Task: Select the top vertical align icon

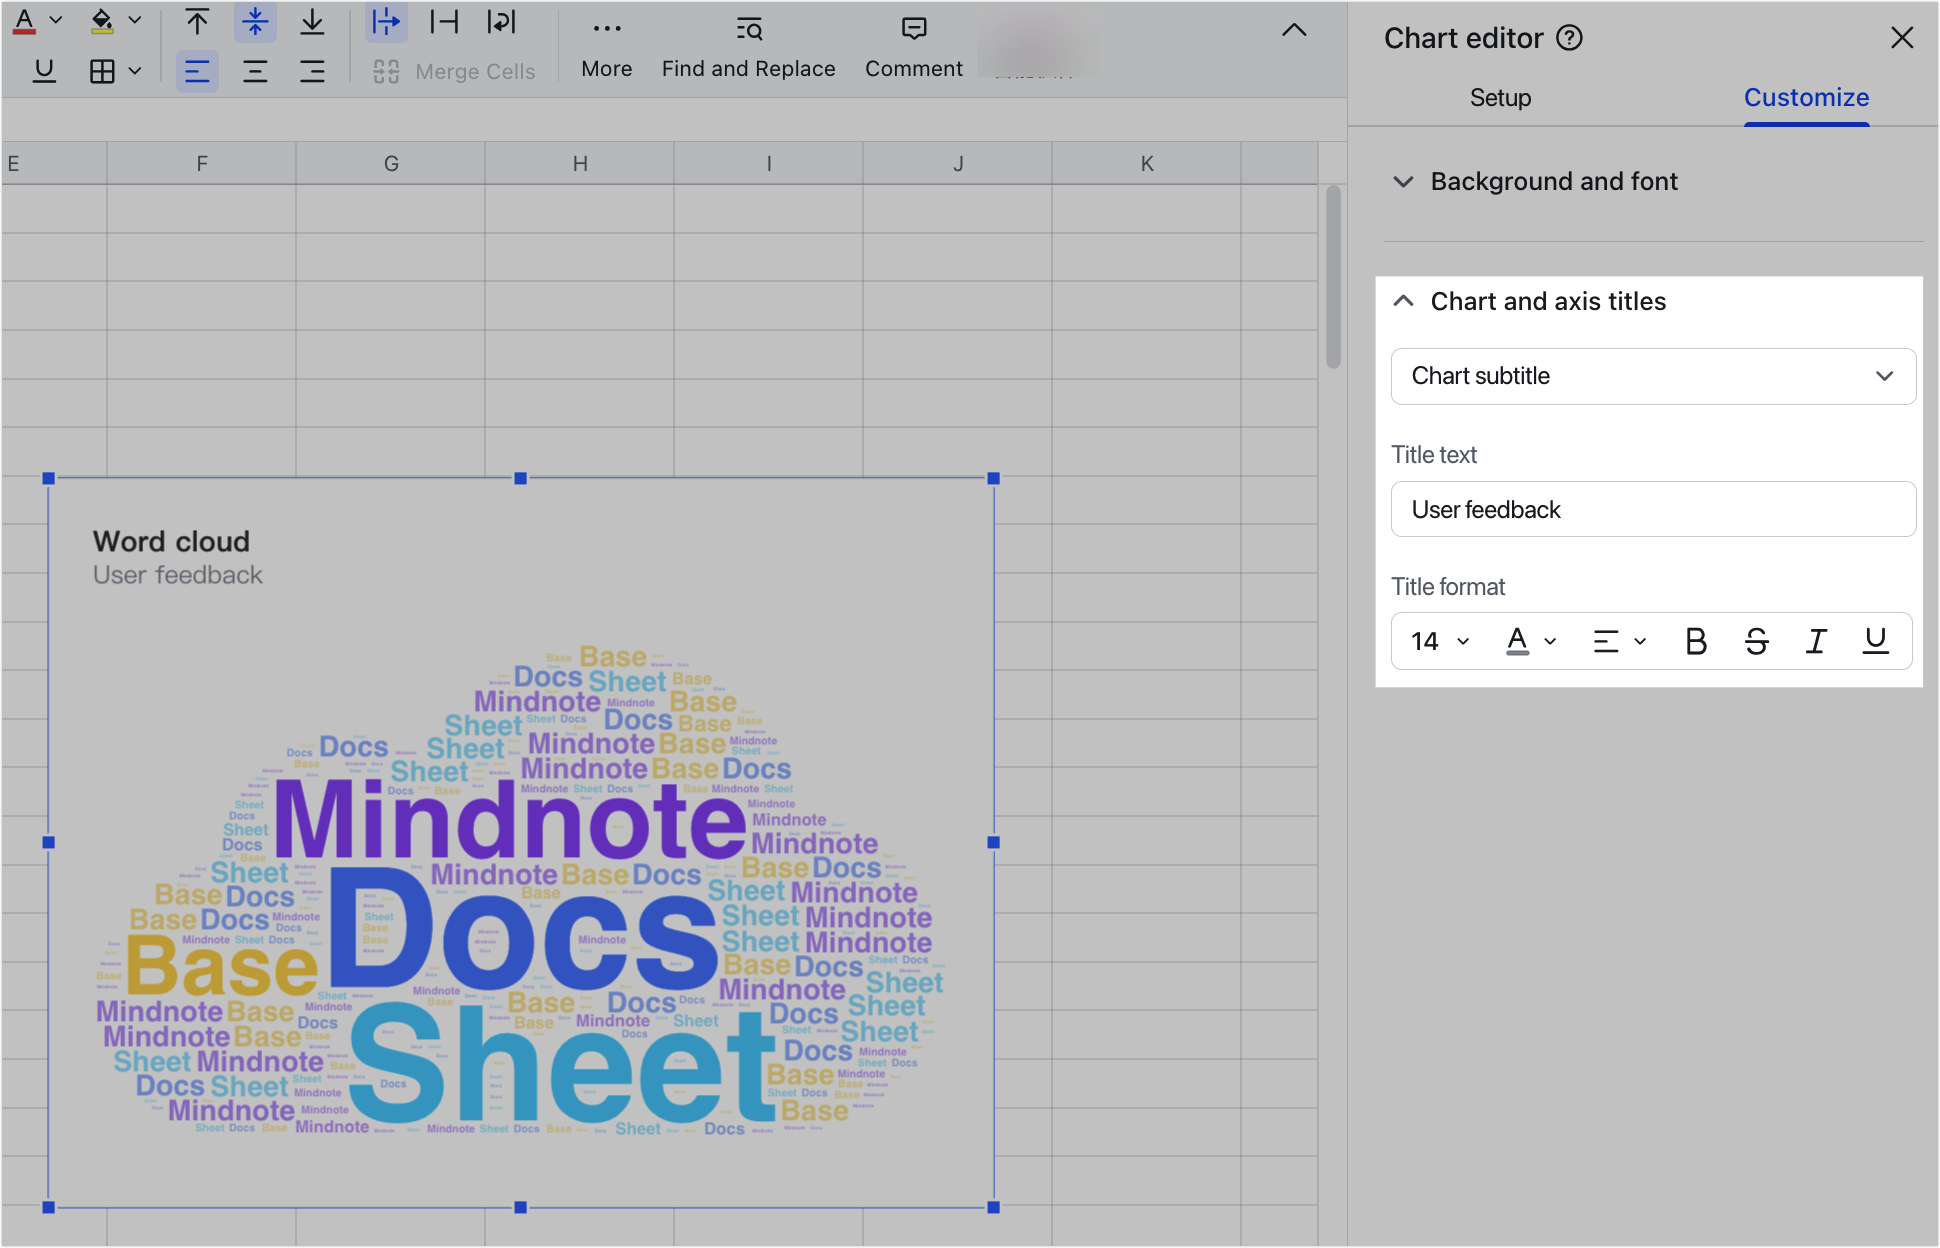Action: tap(197, 21)
